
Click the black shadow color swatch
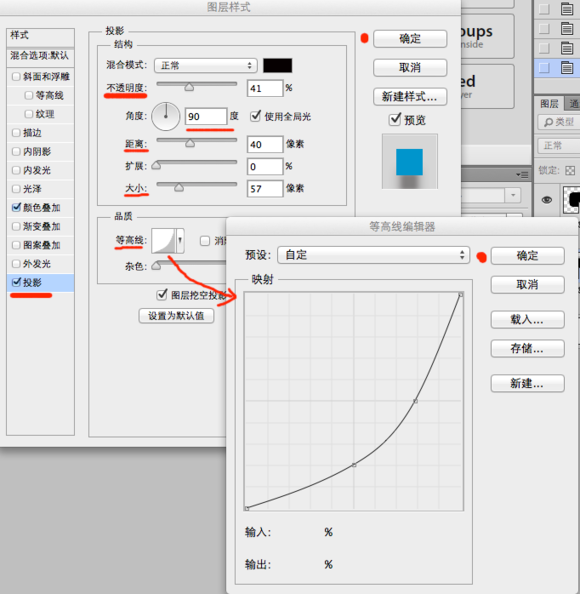278,66
